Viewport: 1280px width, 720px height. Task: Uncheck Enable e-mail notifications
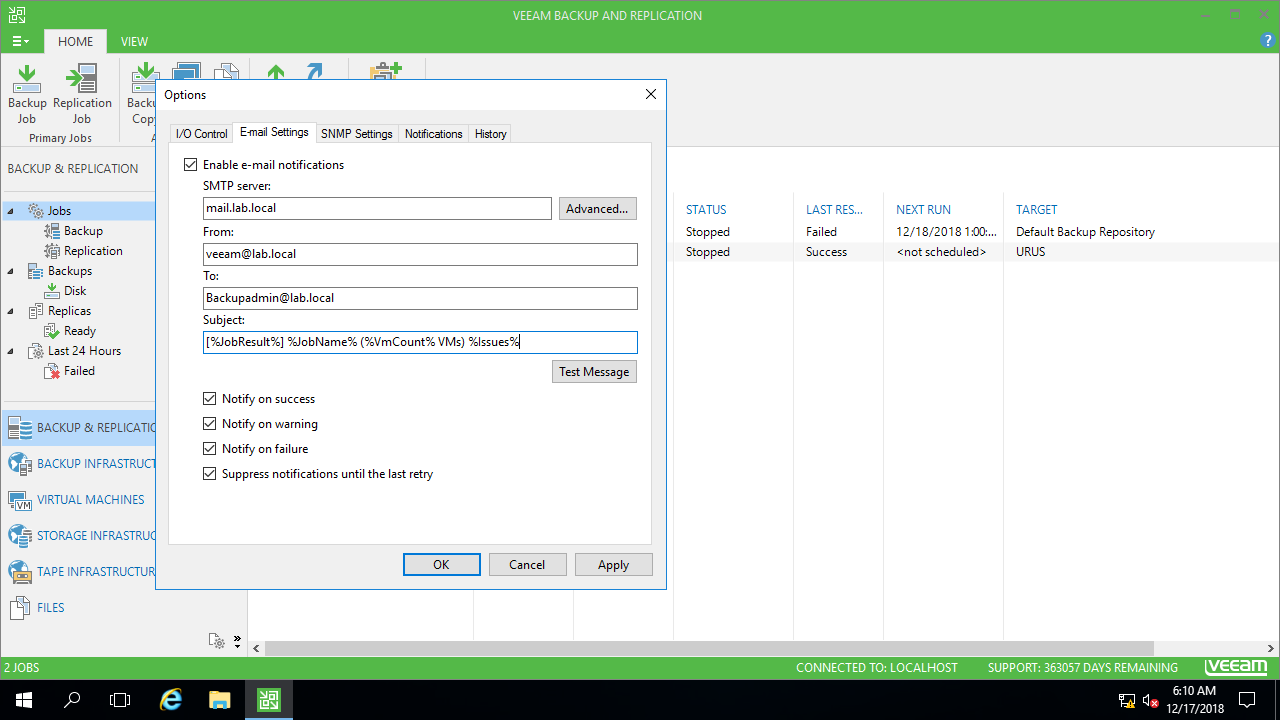[x=191, y=165]
